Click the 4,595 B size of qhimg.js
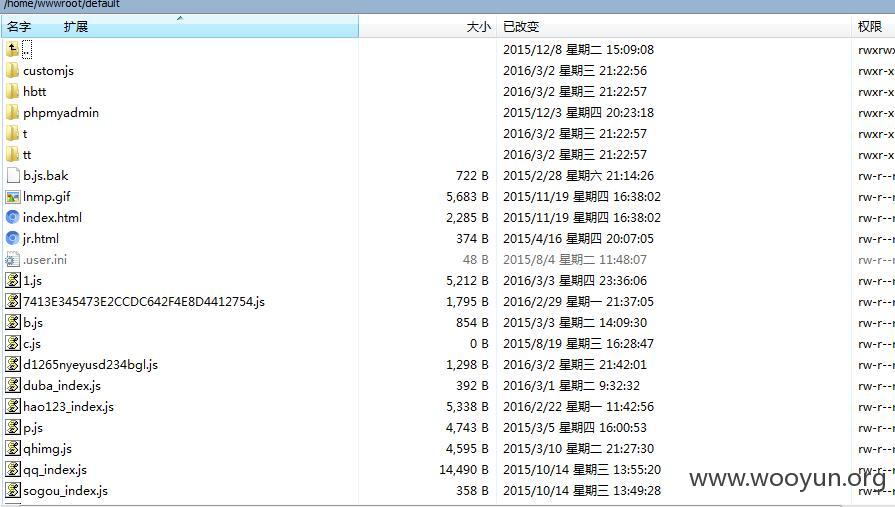 (x=467, y=449)
